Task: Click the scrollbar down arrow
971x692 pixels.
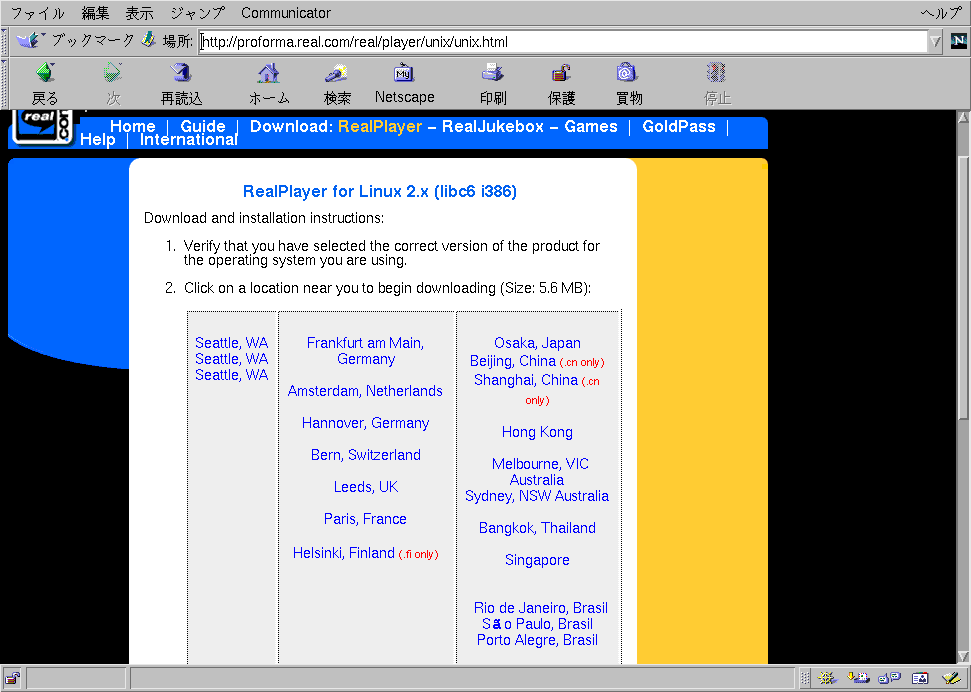Action: point(963,656)
